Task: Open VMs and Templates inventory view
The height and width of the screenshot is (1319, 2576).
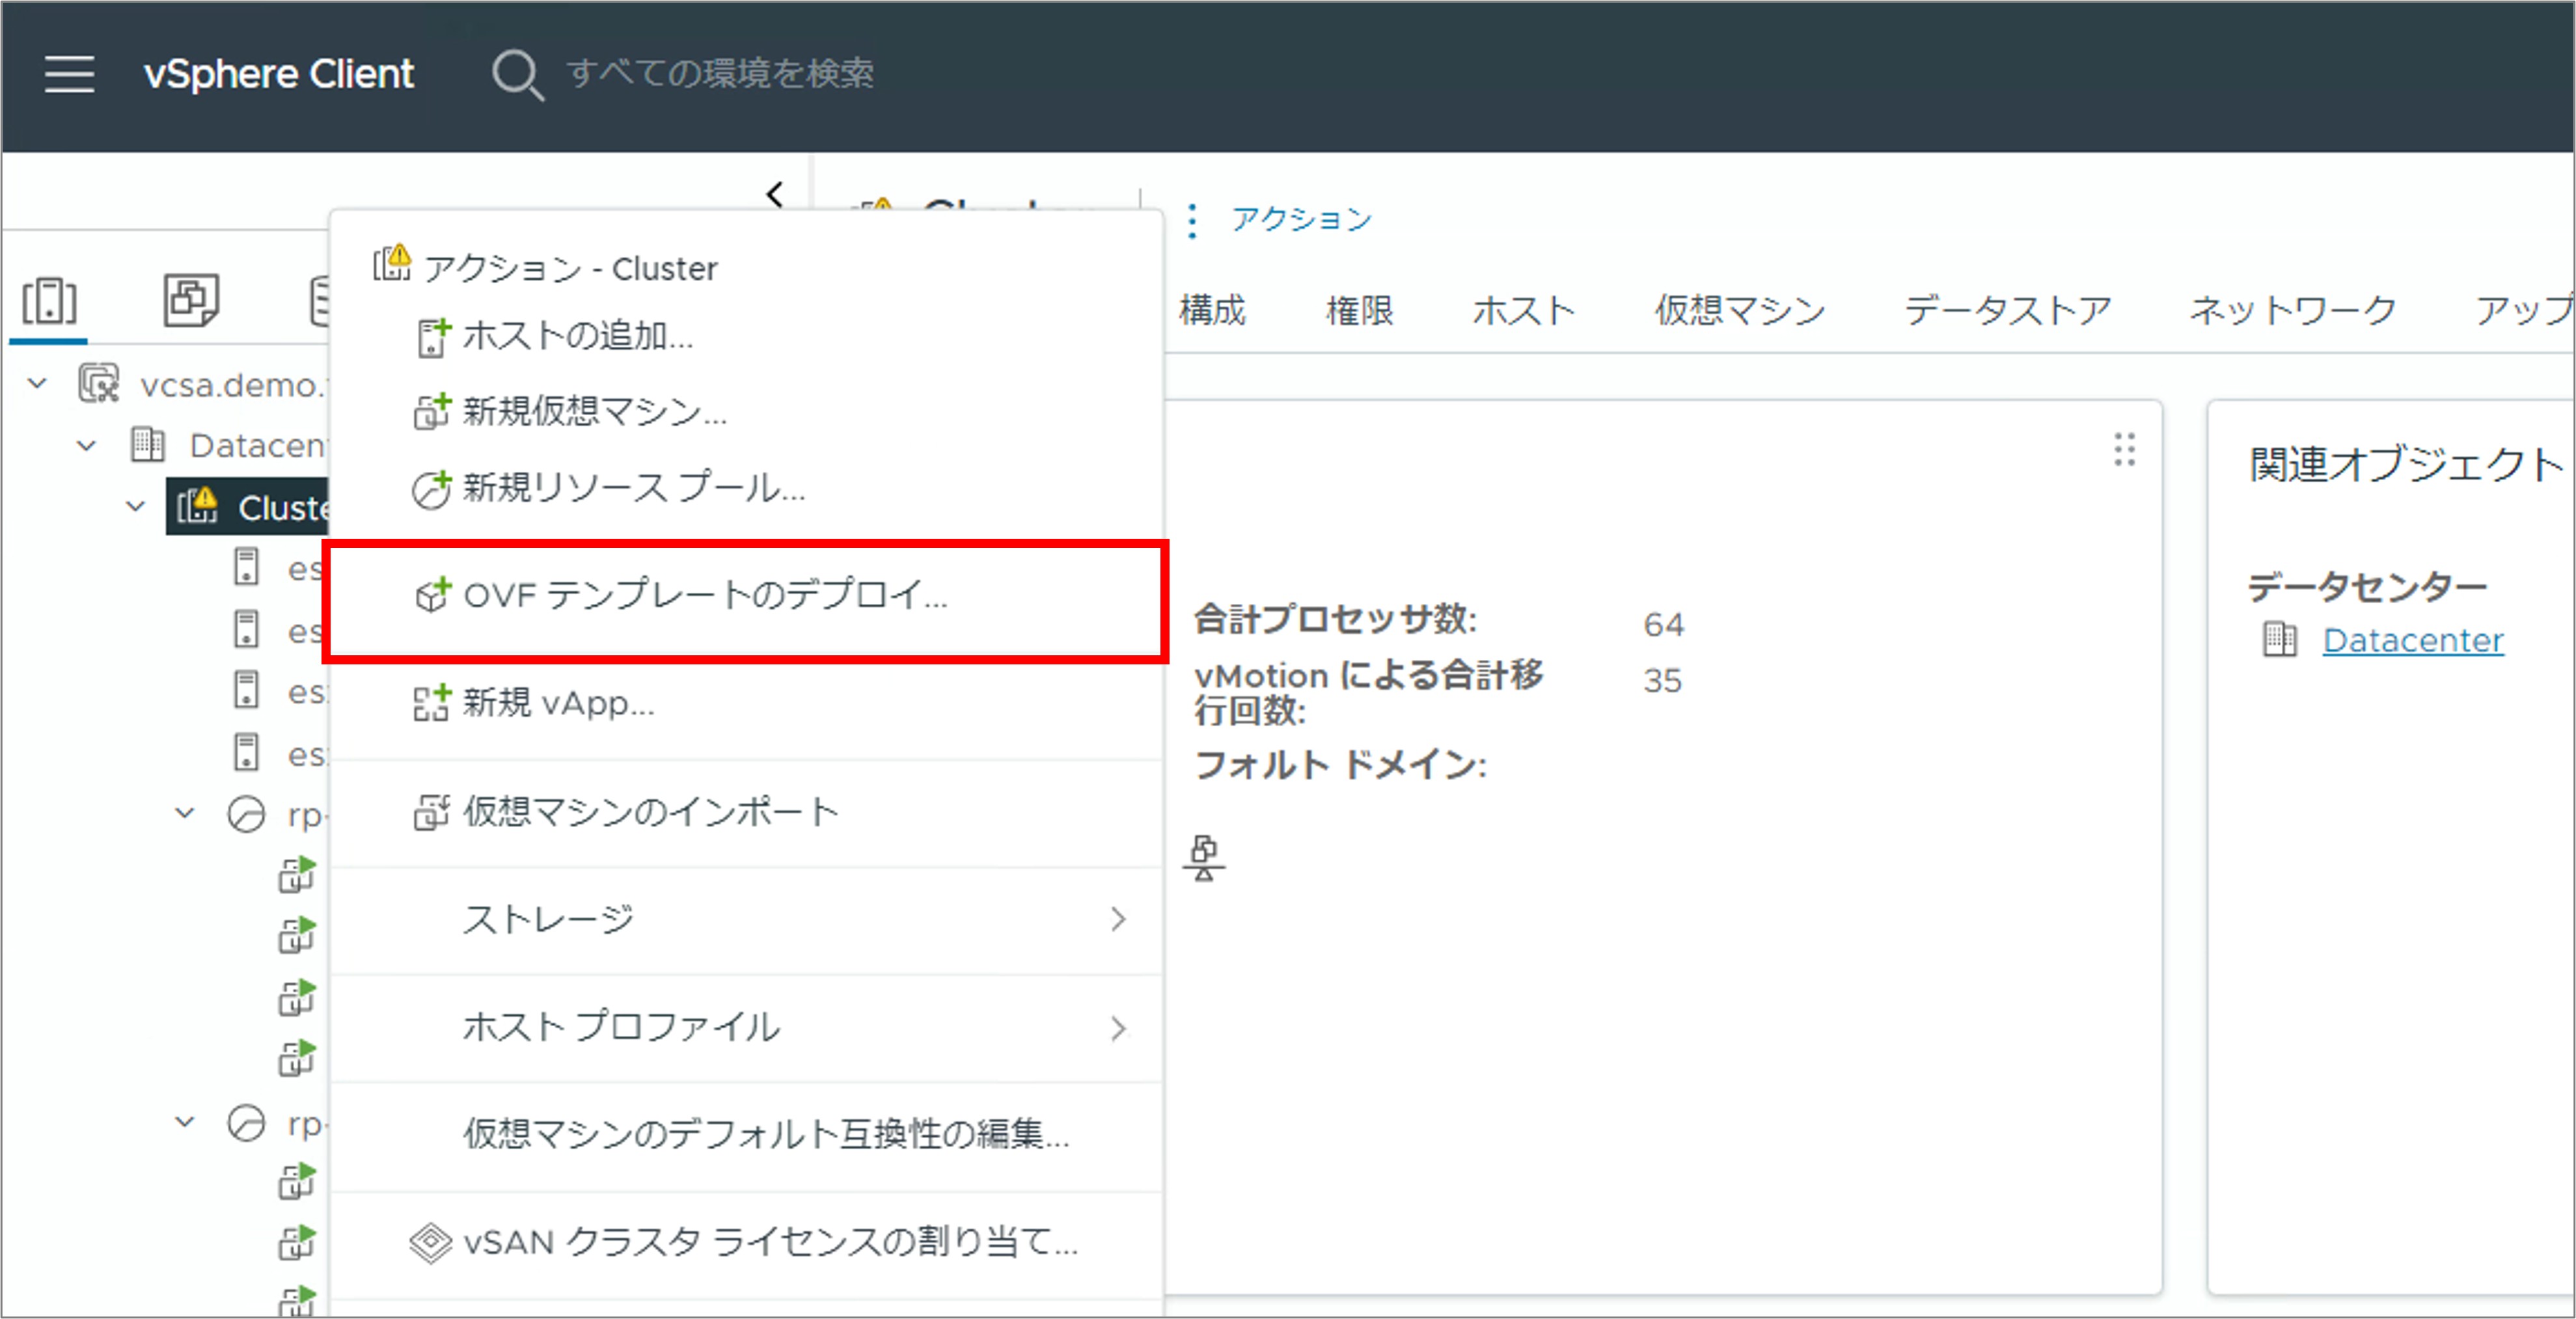Action: coord(191,300)
